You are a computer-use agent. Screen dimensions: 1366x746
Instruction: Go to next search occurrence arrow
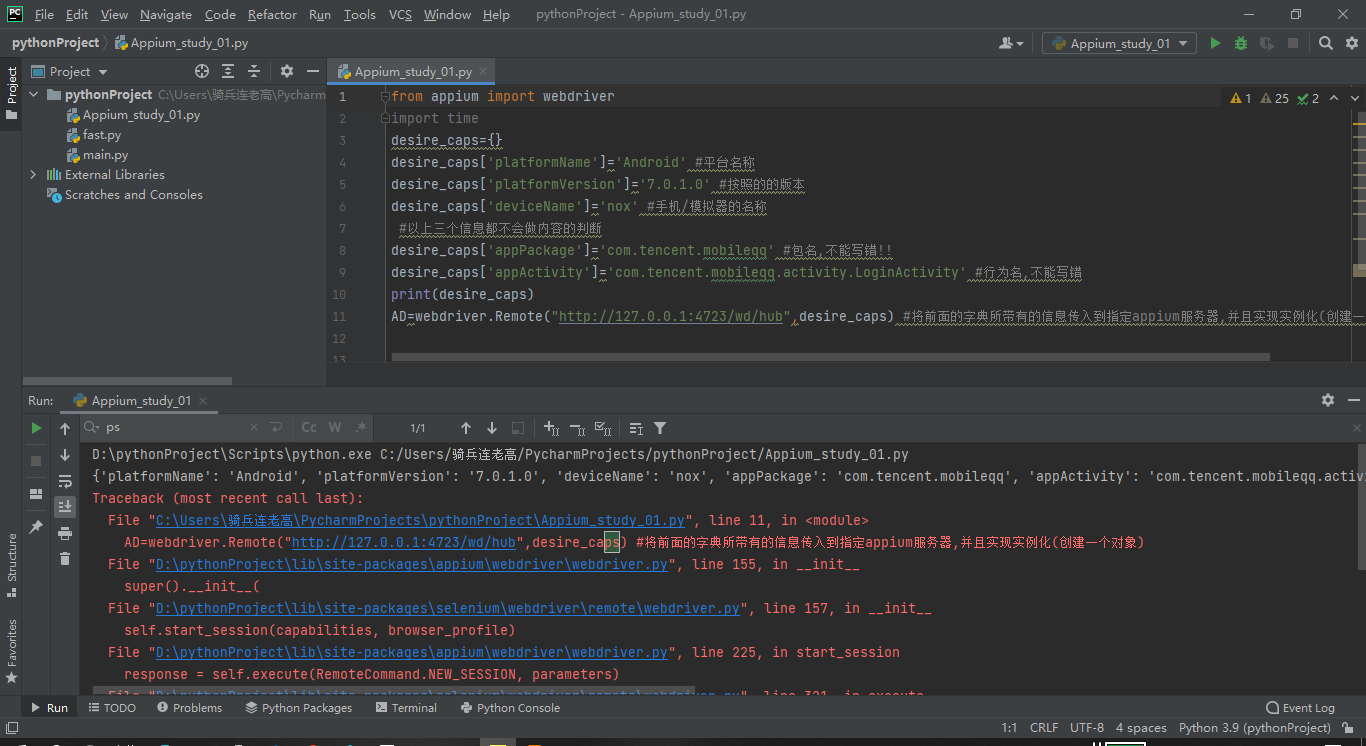pos(492,428)
